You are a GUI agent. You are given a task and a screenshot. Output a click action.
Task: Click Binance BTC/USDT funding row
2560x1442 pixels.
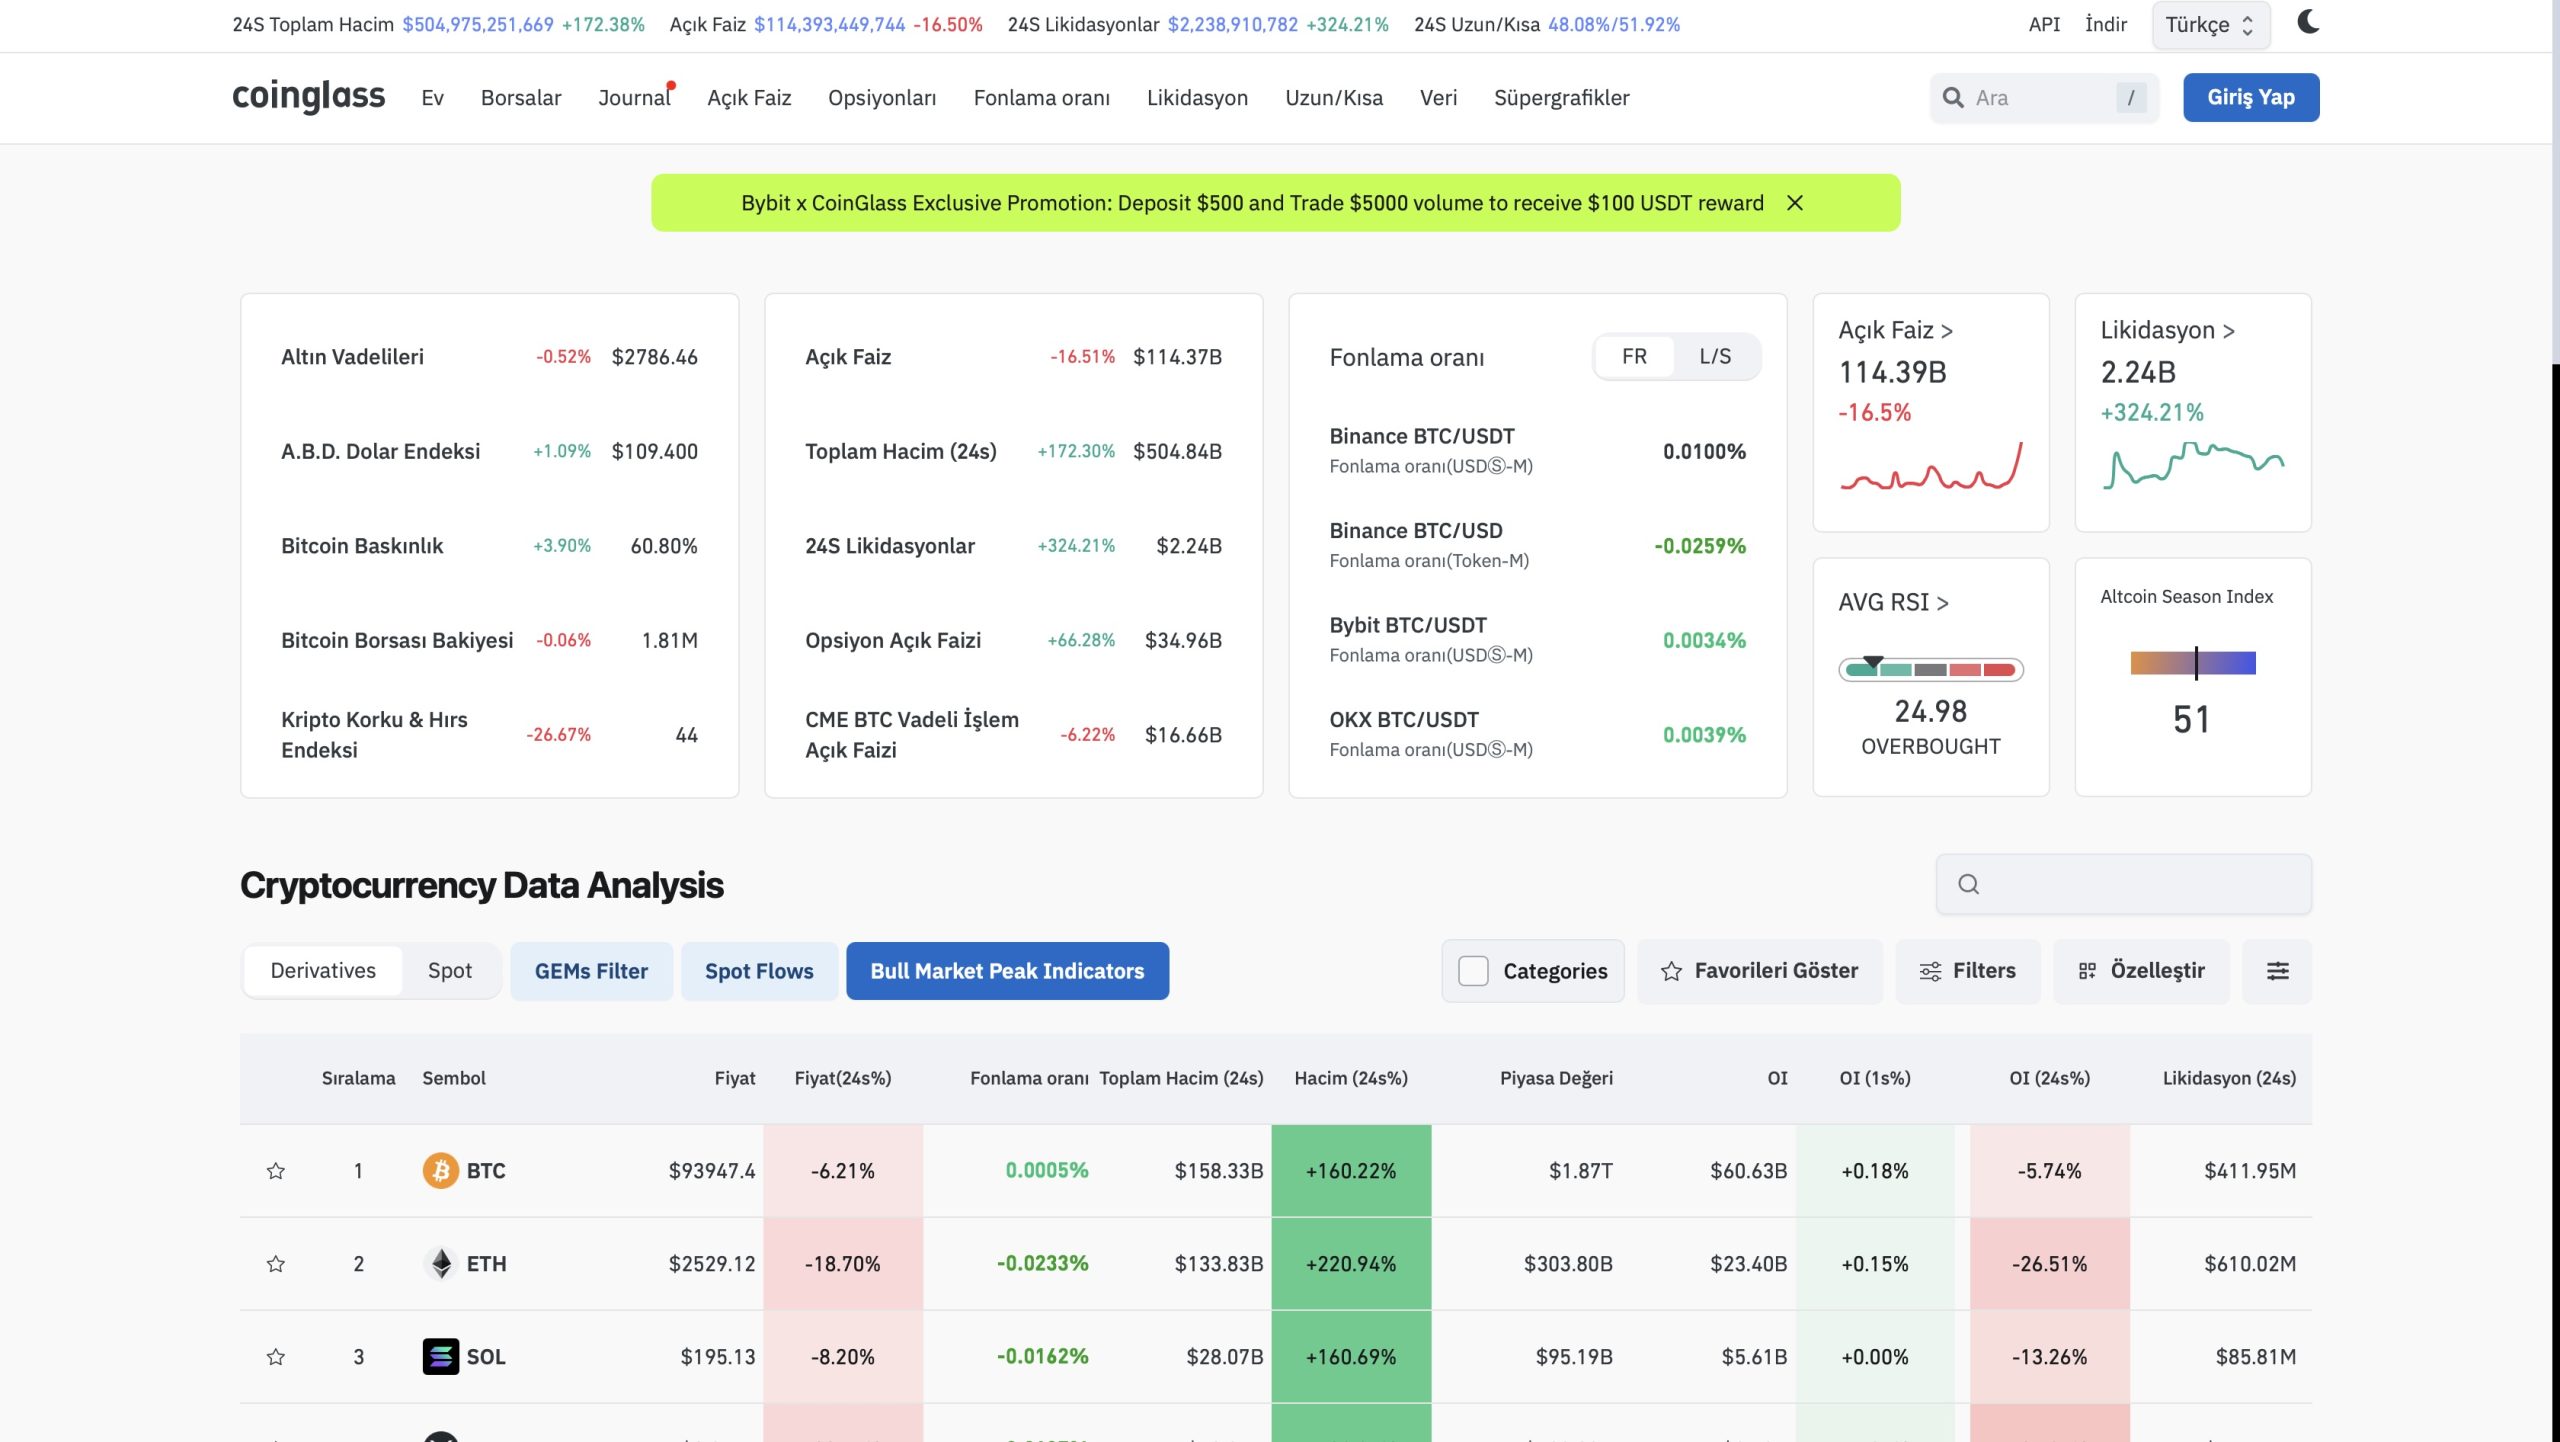point(1537,451)
